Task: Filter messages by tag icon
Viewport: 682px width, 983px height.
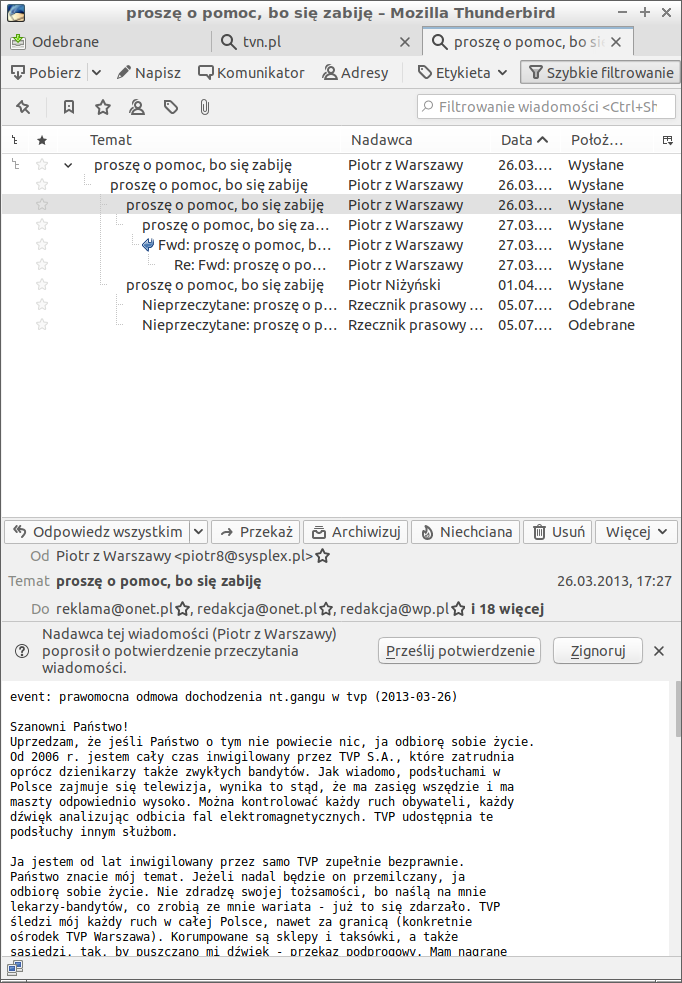Action: [x=170, y=107]
